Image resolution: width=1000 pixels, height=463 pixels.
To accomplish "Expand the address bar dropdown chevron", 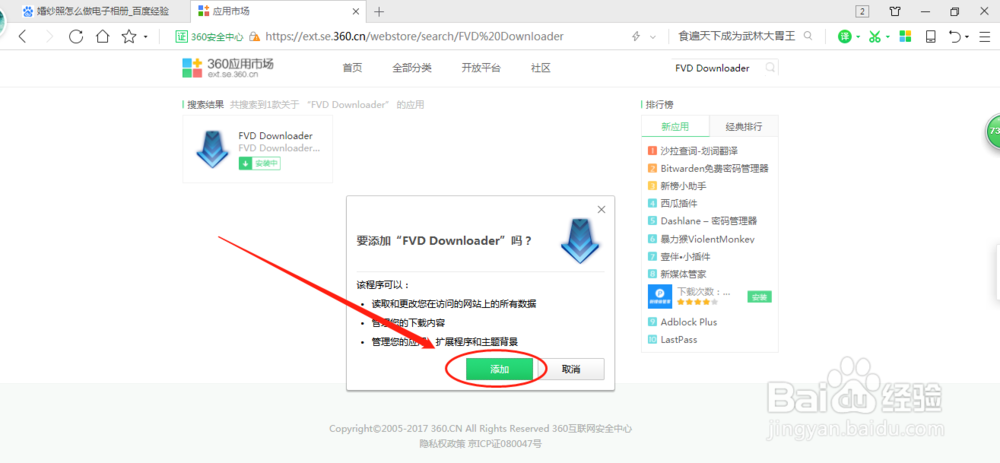I will (x=652, y=37).
